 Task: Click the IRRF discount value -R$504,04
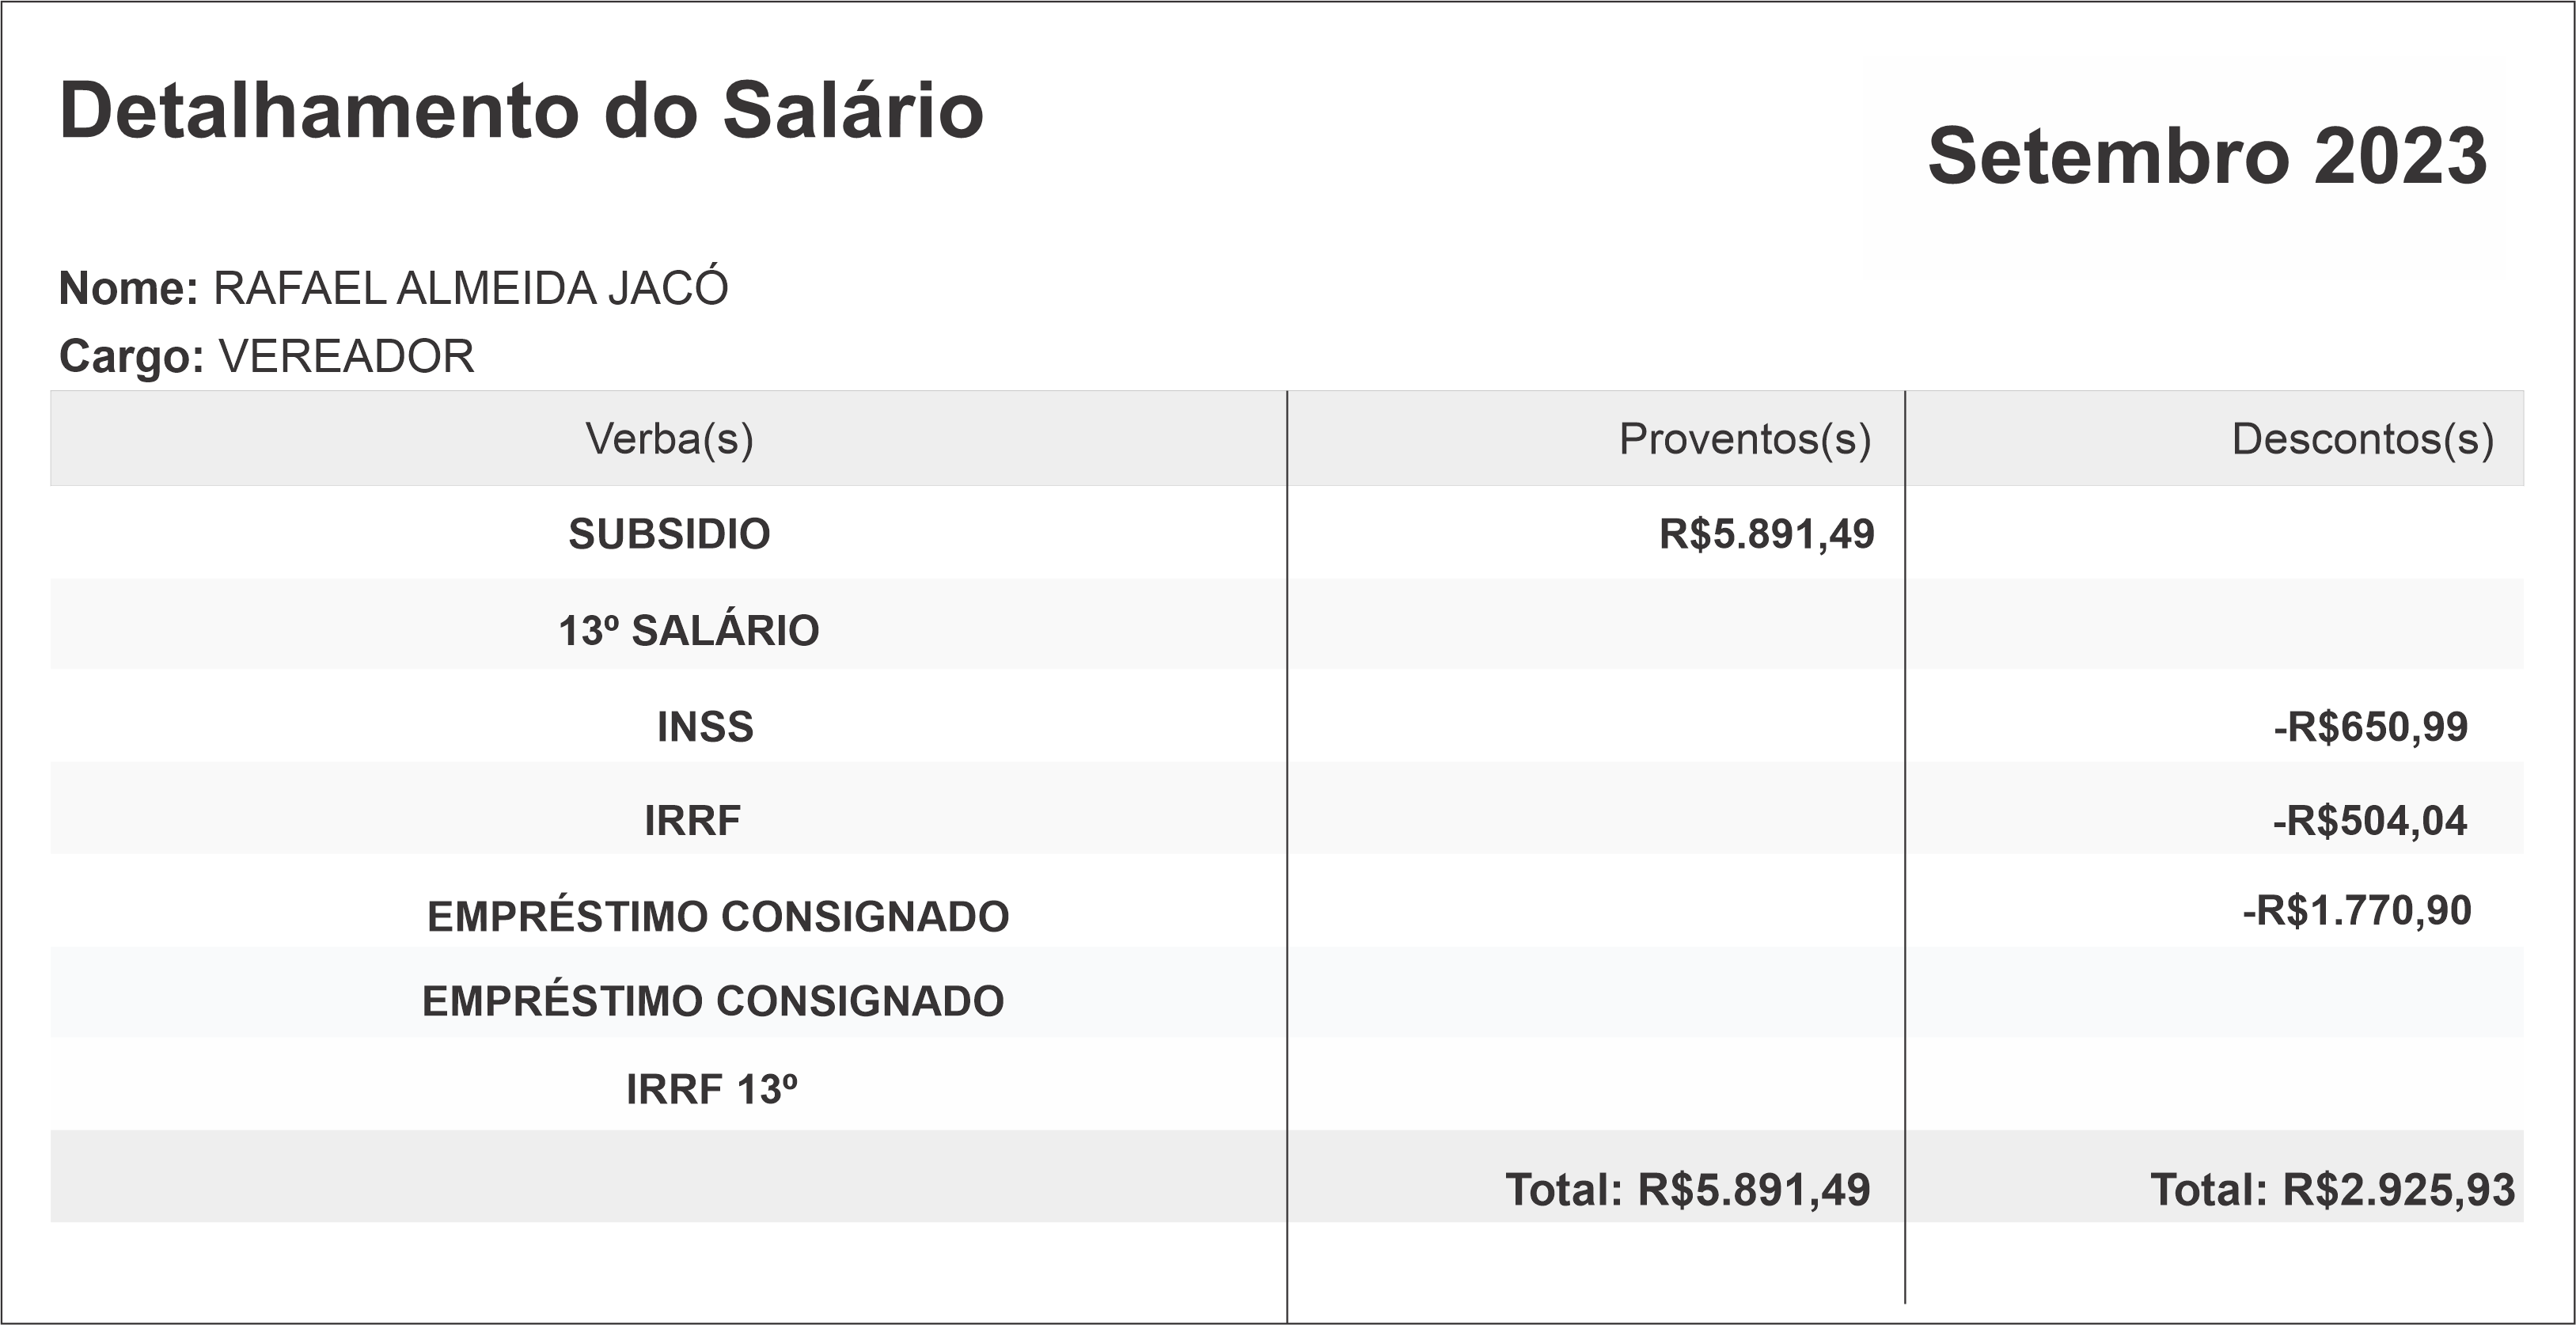(2369, 821)
